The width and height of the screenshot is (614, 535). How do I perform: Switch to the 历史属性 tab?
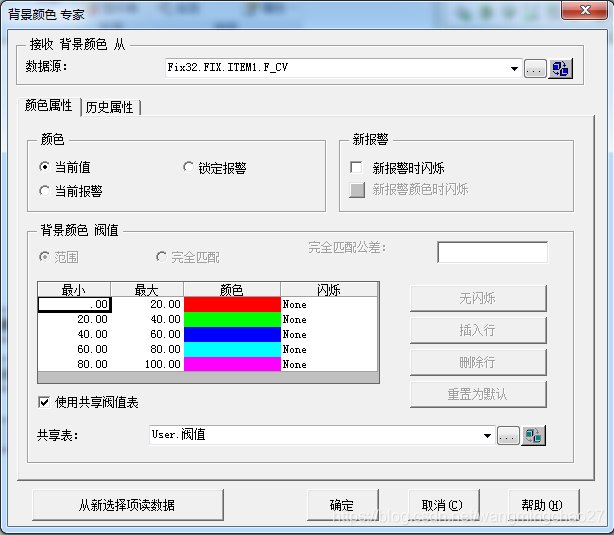(110, 107)
